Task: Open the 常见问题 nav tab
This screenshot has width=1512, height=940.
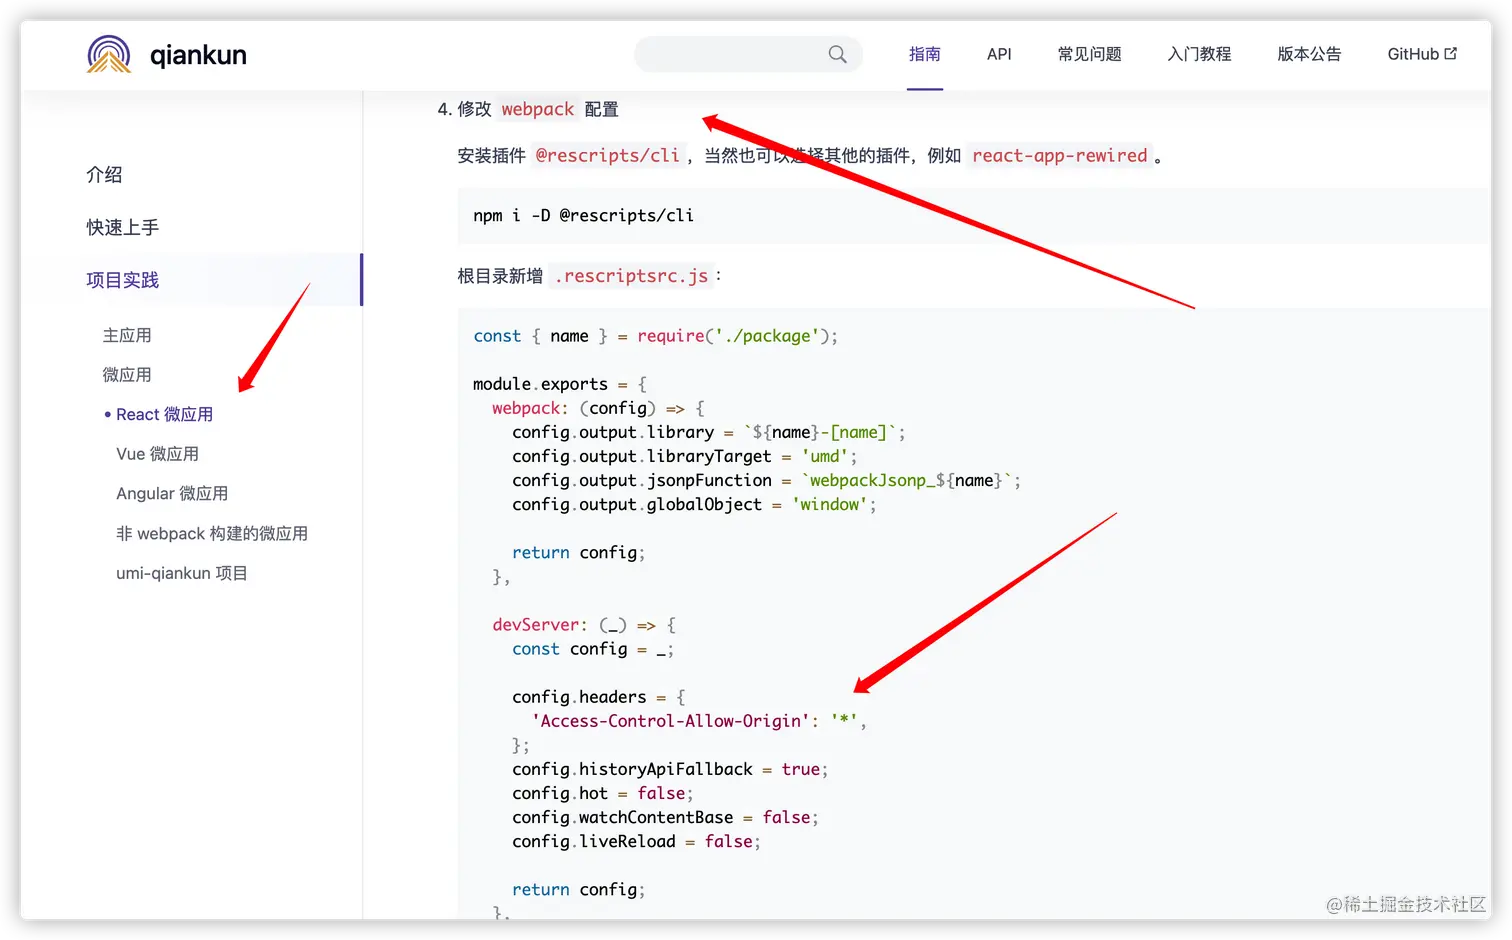Action: [1090, 54]
